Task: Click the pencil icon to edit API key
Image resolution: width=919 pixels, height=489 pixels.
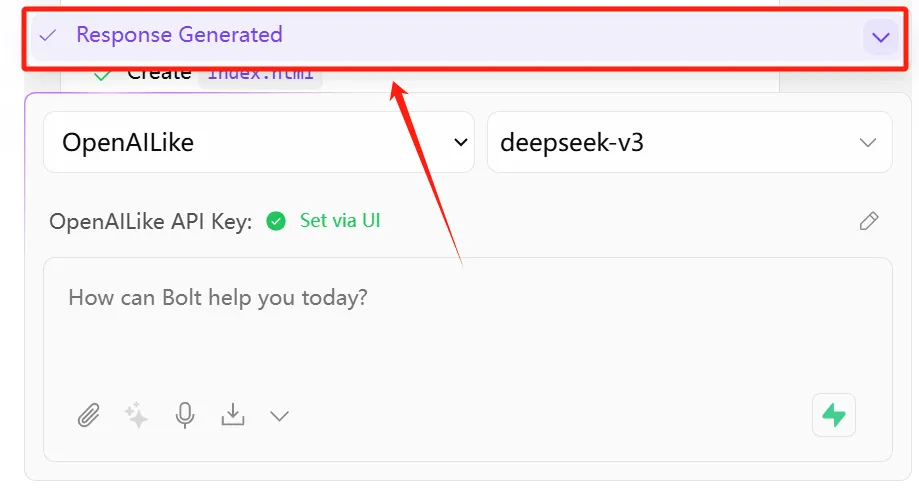Action: pyautogui.click(x=869, y=221)
